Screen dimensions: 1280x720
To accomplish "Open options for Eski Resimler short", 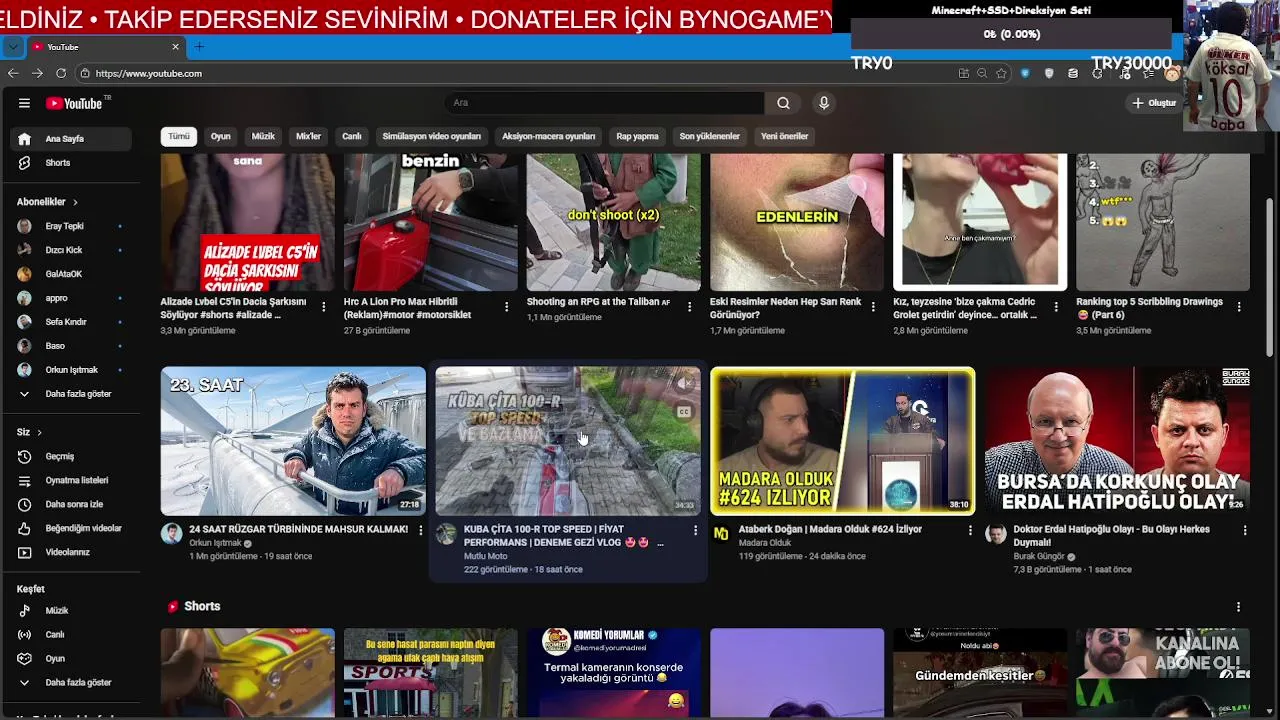I will [x=872, y=307].
